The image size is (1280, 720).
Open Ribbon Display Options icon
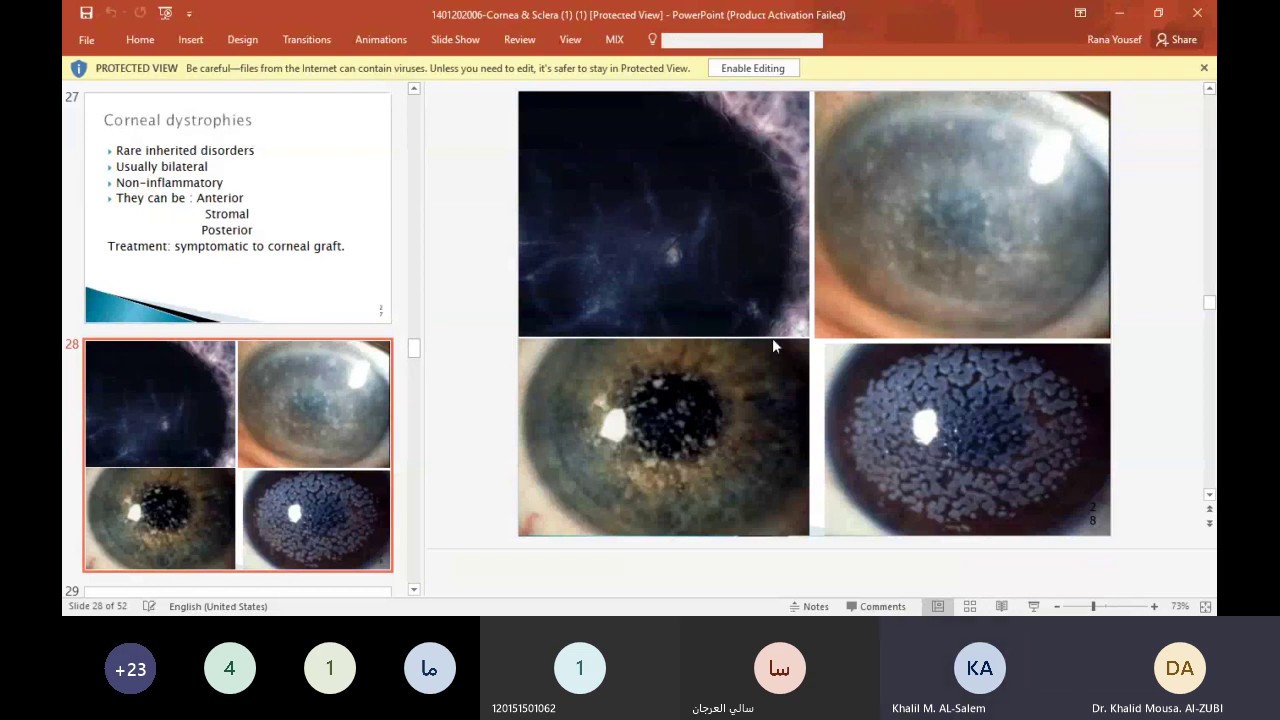pyautogui.click(x=1080, y=14)
